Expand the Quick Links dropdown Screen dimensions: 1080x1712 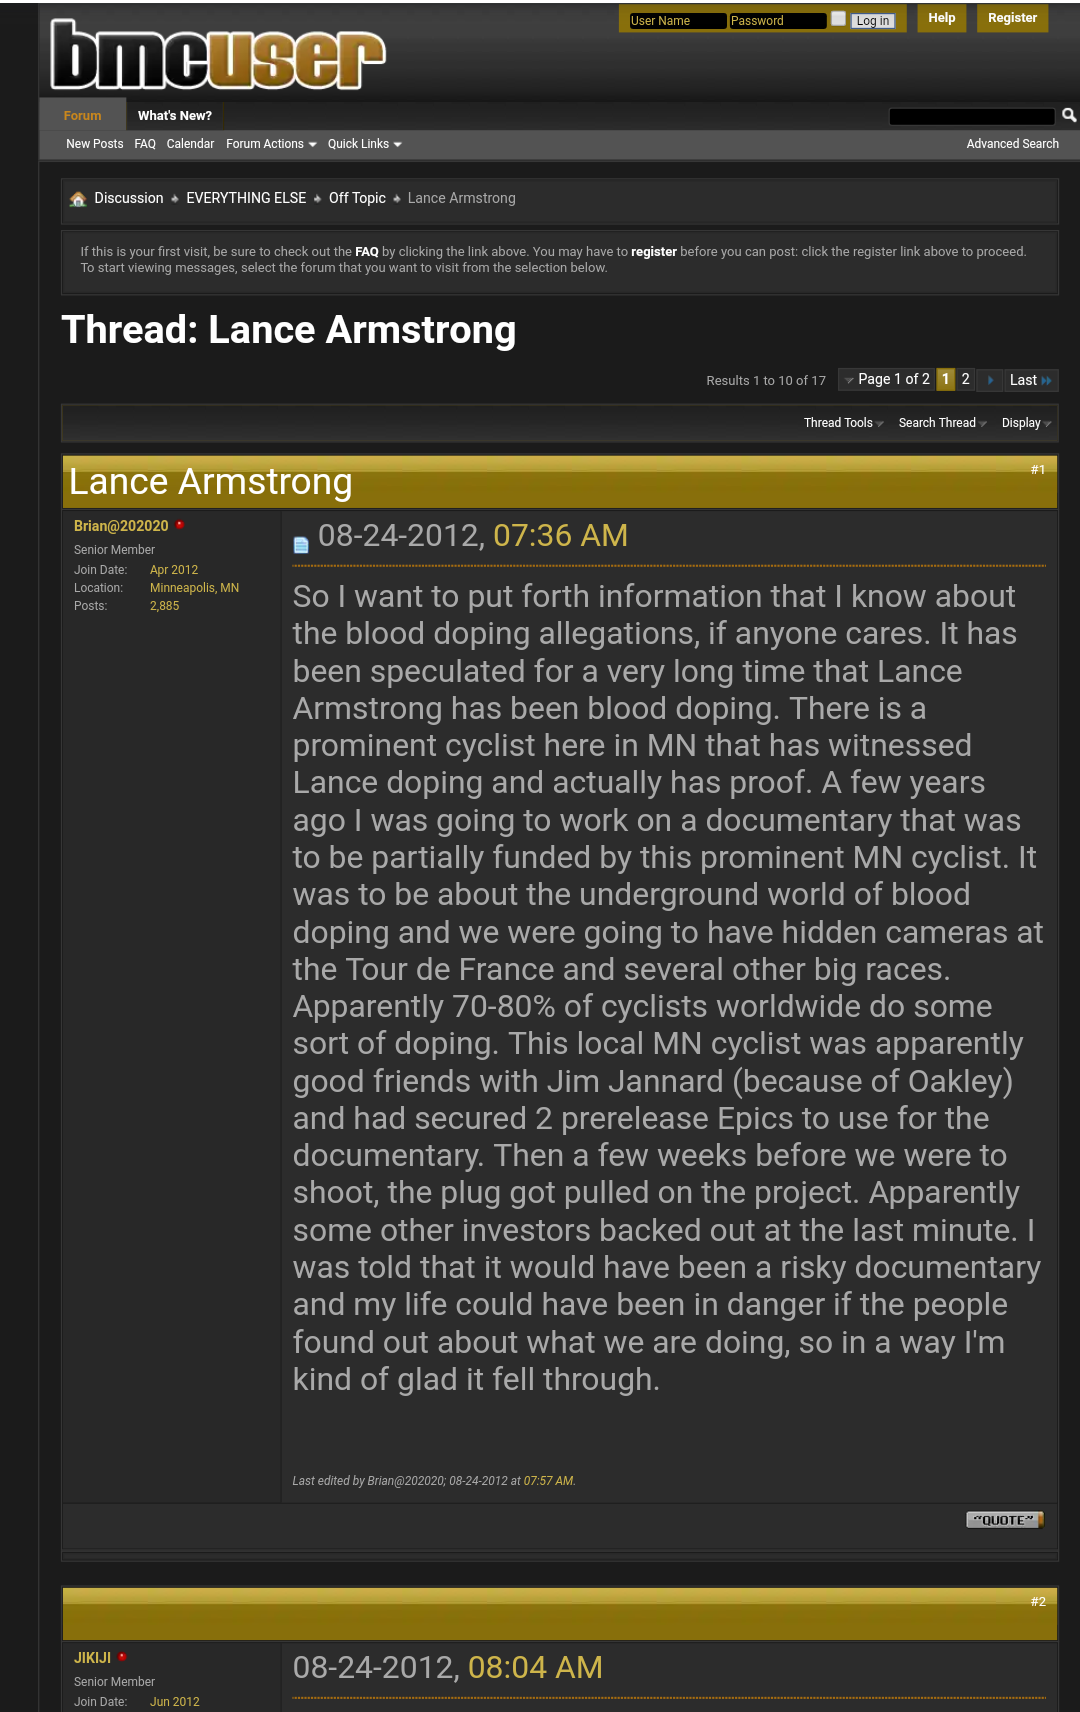click(x=364, y=144)
